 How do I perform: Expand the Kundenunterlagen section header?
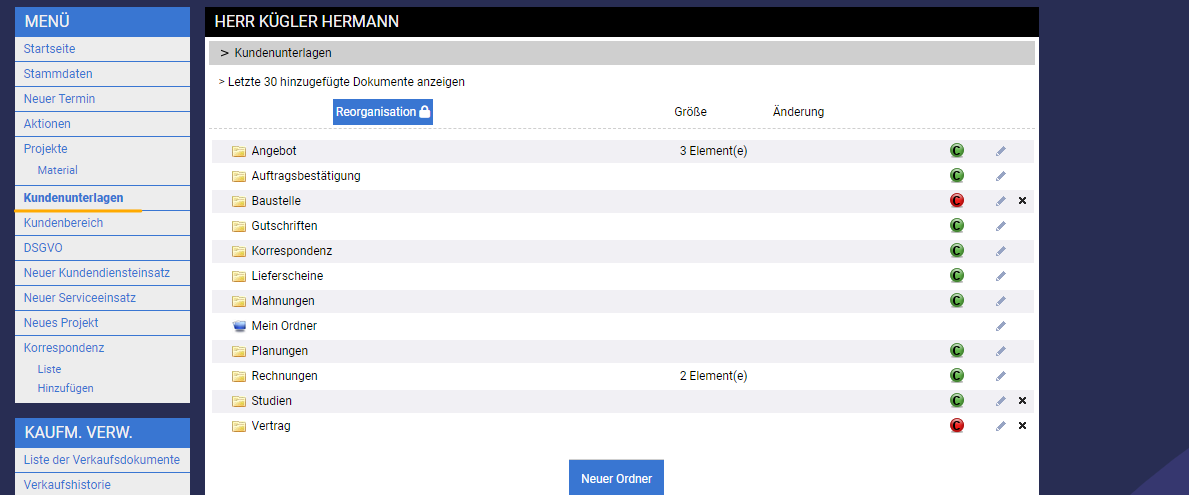(x=276, y=53)
